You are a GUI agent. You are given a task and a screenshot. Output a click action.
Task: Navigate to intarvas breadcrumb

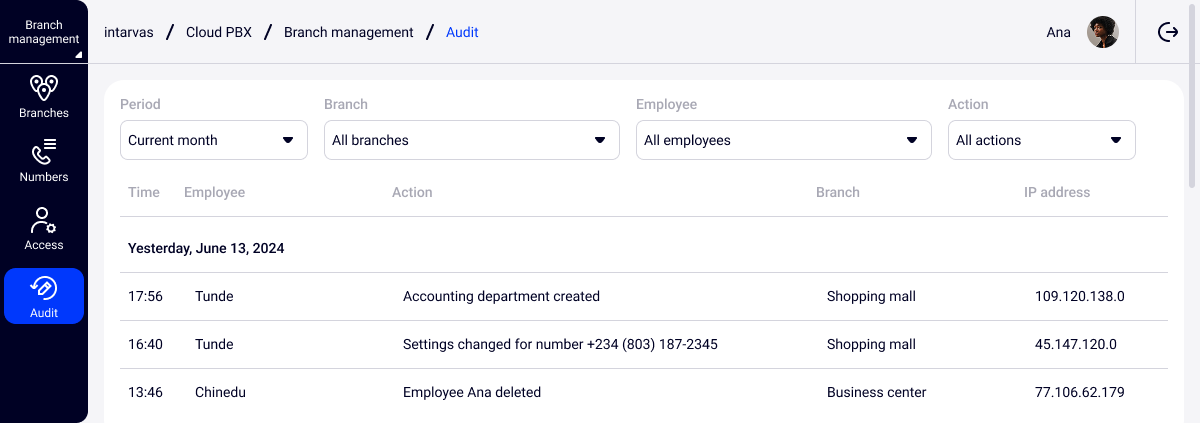(x=128, y=32)
